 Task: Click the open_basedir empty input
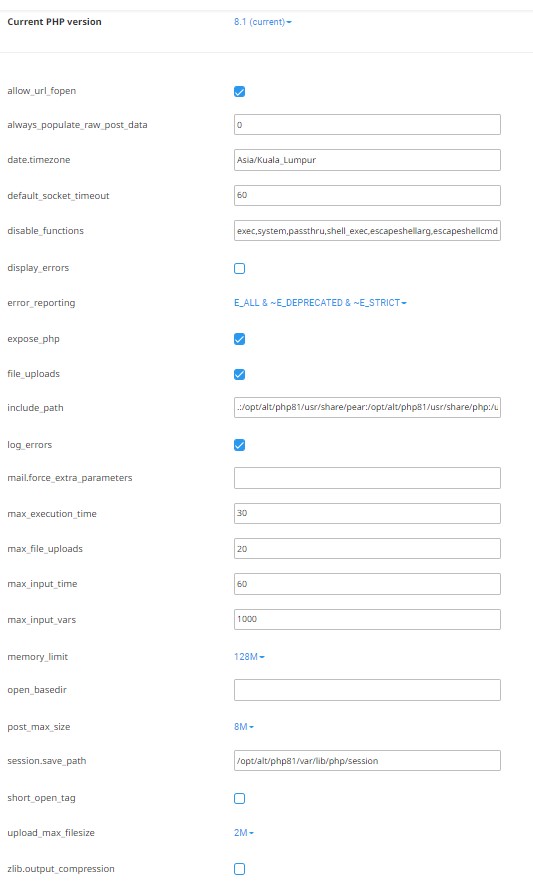(x=367, y=690)
